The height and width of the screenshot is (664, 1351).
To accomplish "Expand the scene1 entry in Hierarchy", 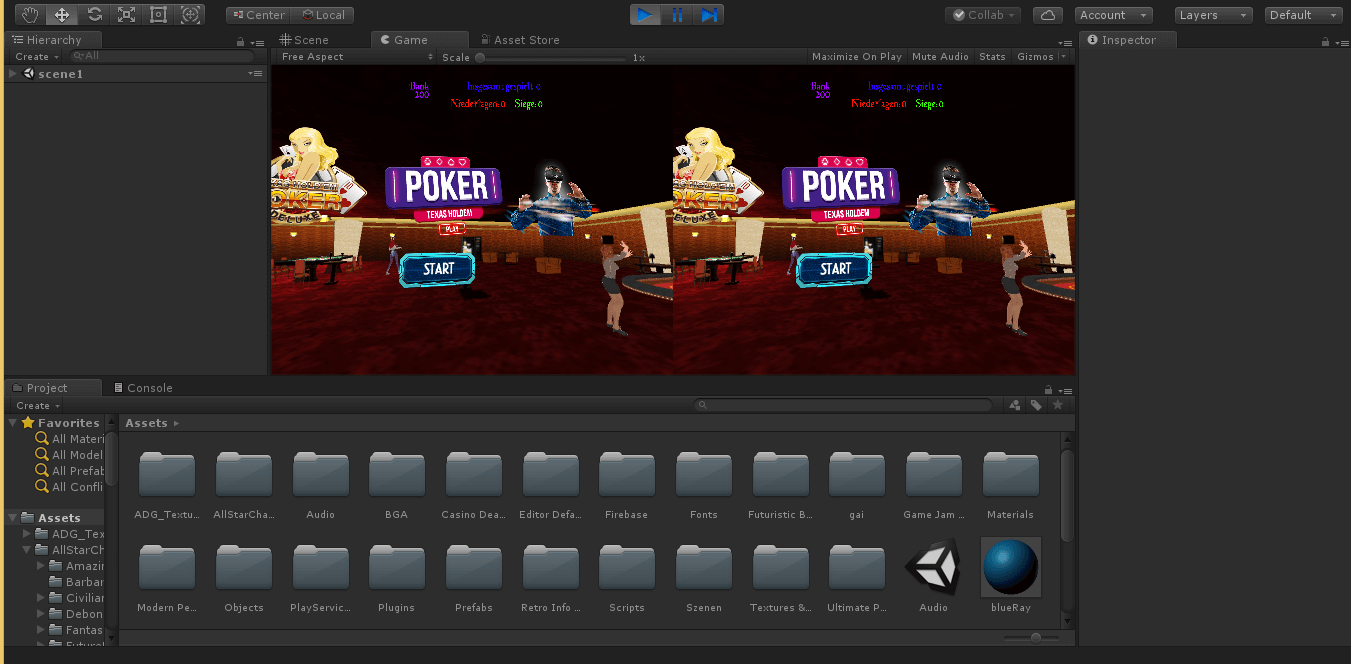I will [x=13, y=74].
